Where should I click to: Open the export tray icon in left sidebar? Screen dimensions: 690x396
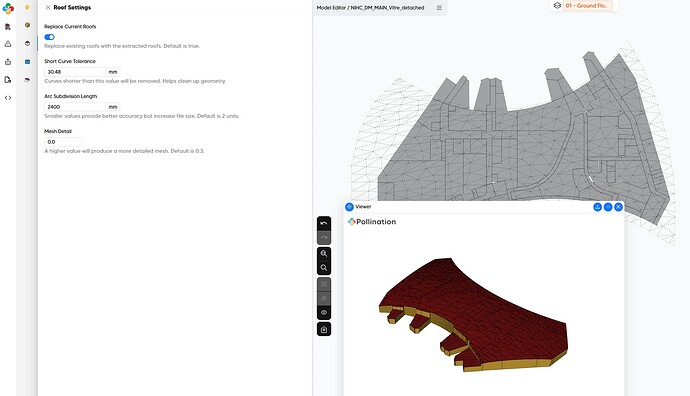pos(8,62)
